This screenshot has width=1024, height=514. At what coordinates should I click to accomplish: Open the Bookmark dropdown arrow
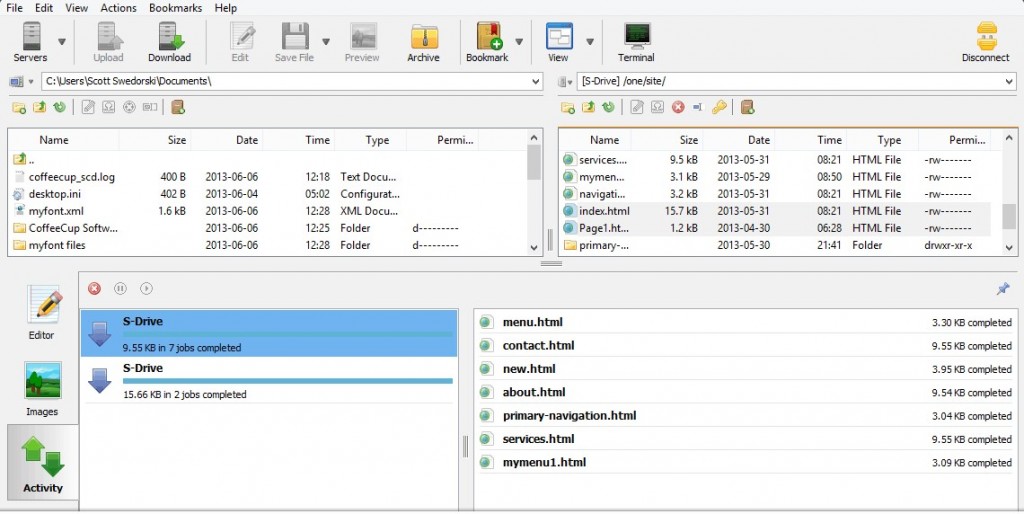point(519,42)
